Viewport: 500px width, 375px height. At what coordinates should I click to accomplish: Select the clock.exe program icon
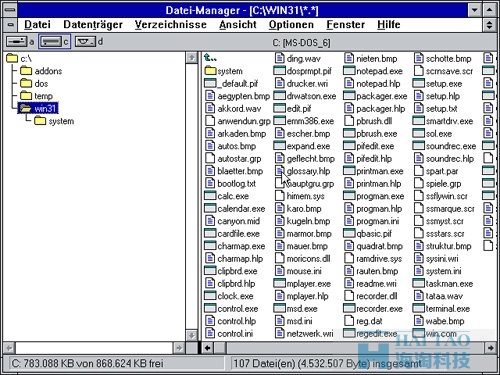click(210, 296)
